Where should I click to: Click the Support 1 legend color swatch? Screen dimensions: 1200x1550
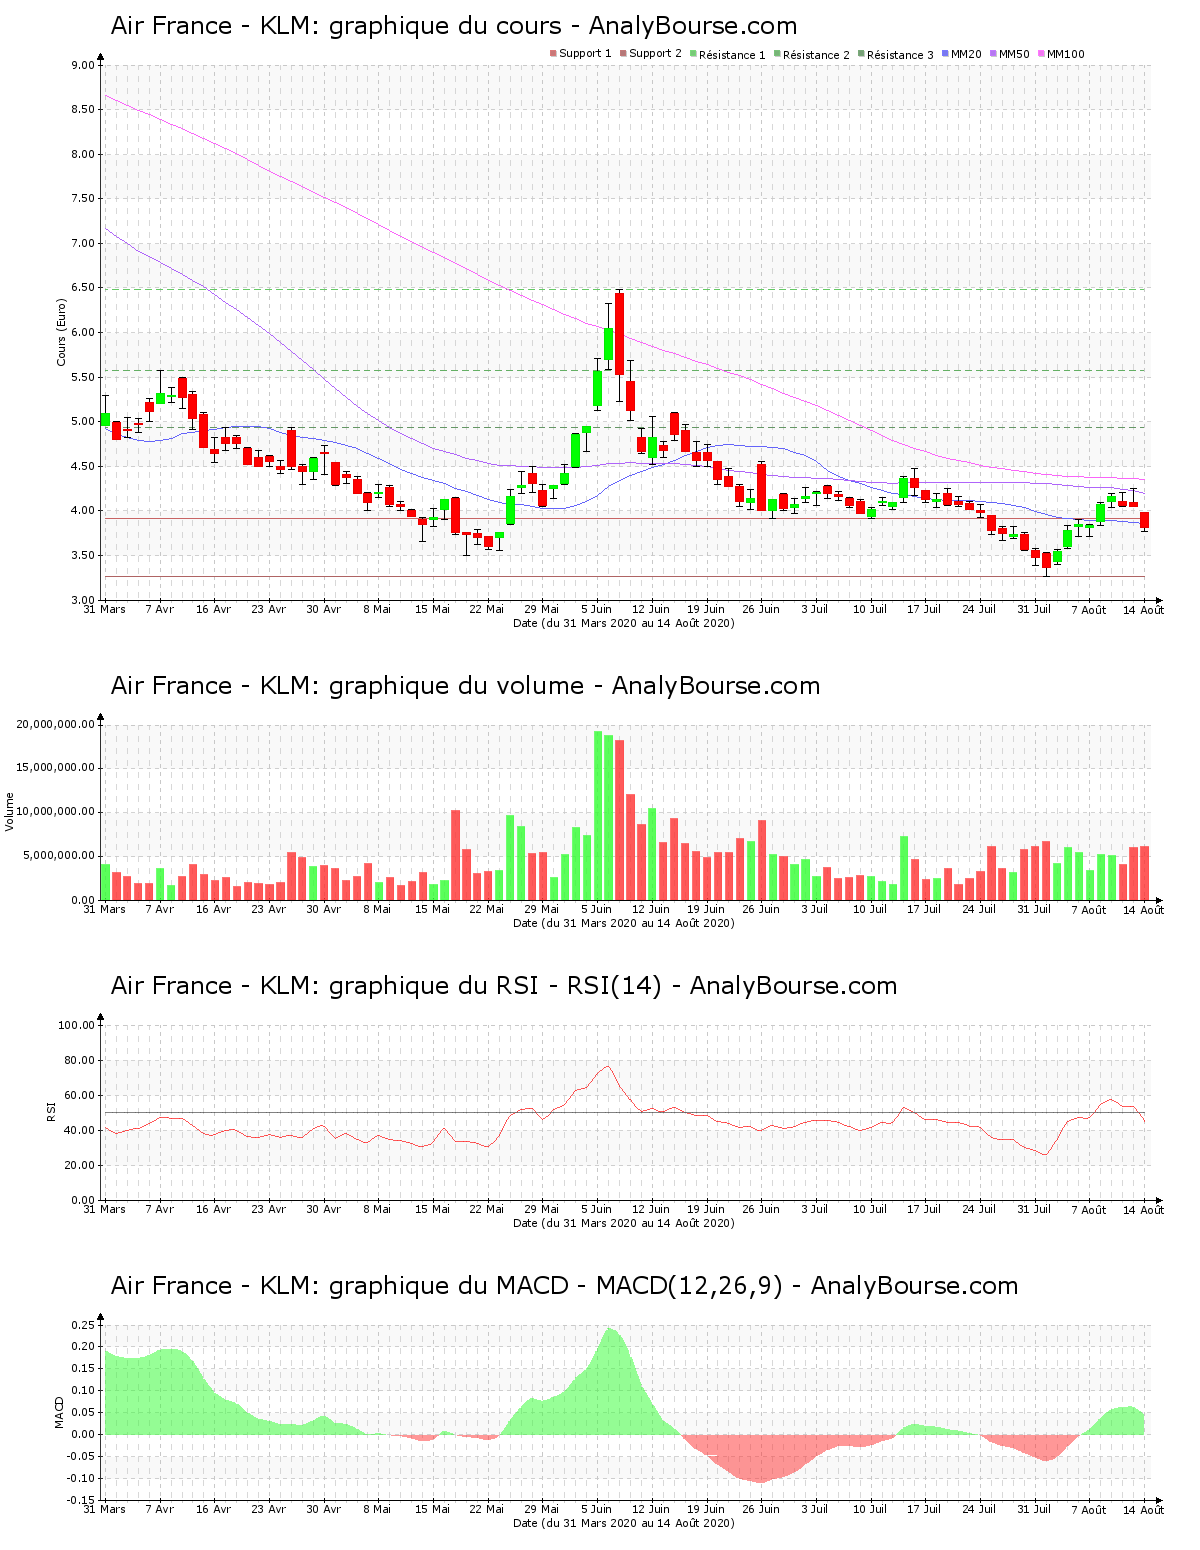click(x=553, y=54)
